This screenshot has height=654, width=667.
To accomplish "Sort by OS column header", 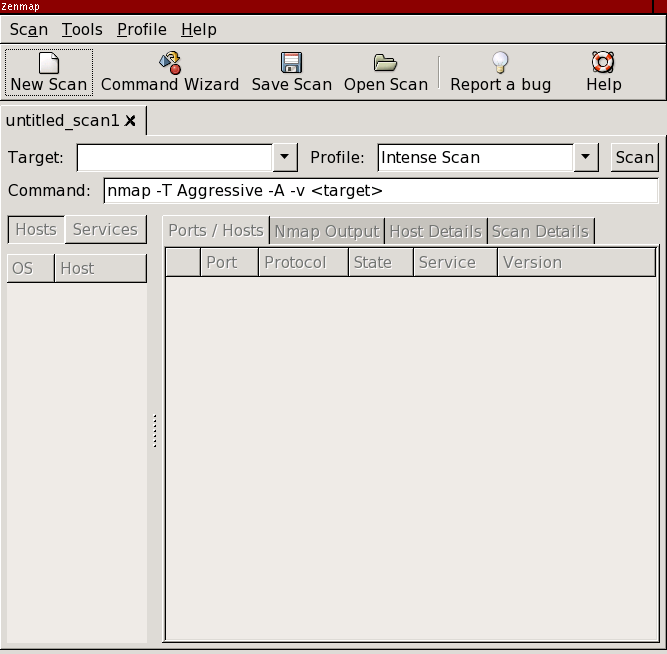I will click(31, 268).
